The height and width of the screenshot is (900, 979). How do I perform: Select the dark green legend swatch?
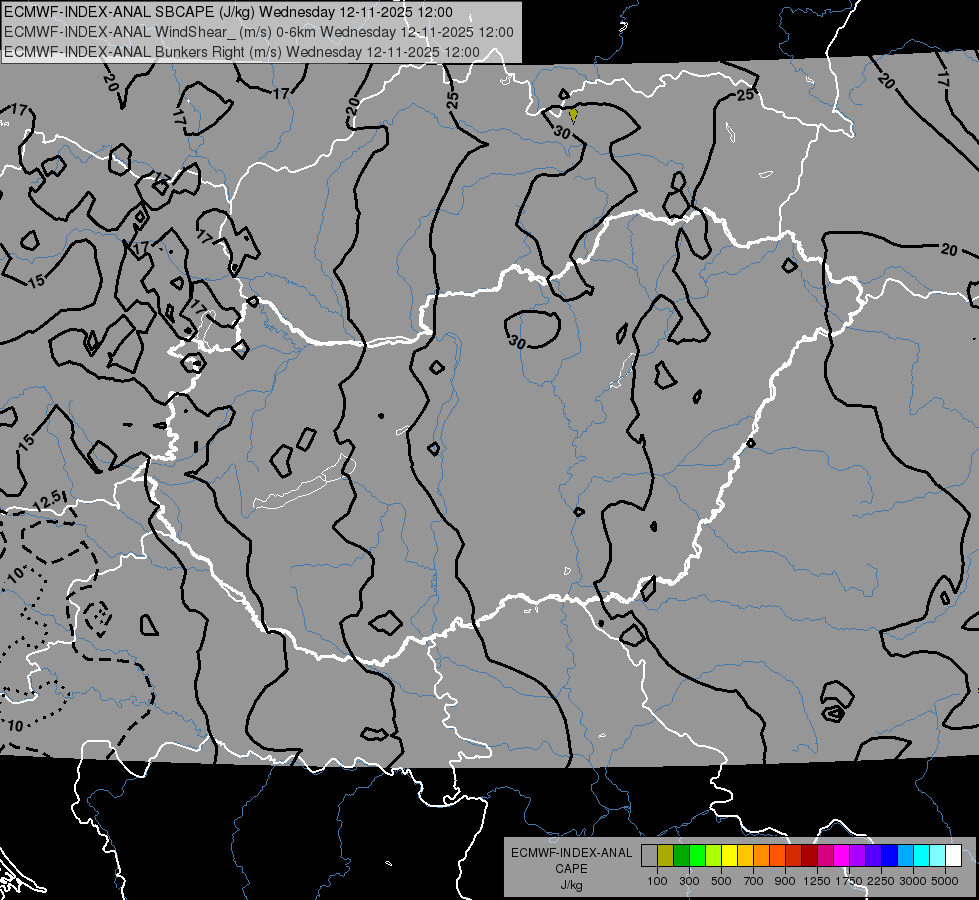(x=681, y=856)
